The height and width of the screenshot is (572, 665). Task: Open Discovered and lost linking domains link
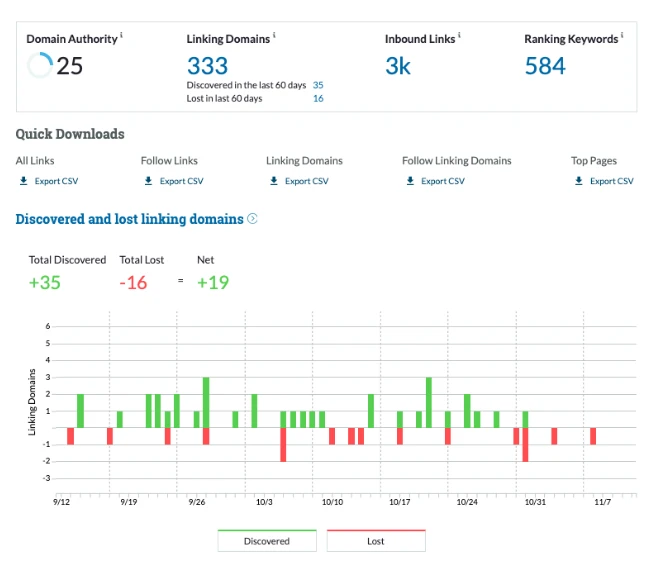129,219
